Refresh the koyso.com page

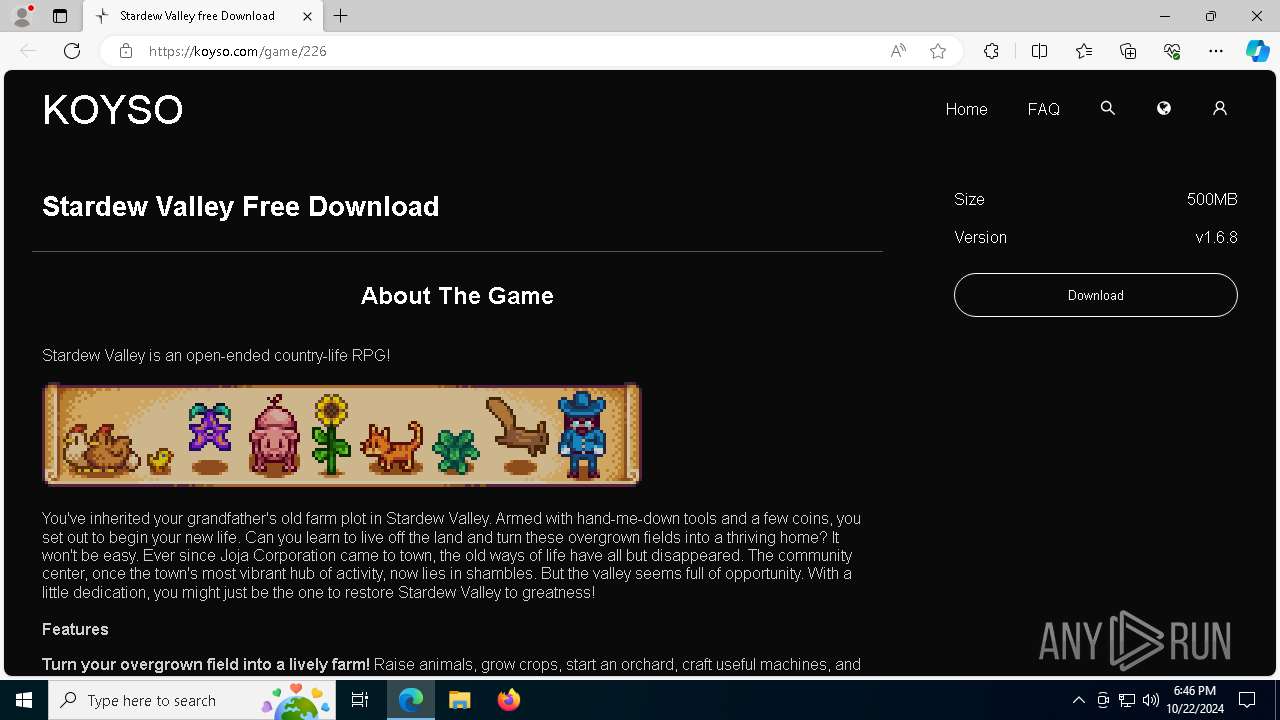coord(72,51)
